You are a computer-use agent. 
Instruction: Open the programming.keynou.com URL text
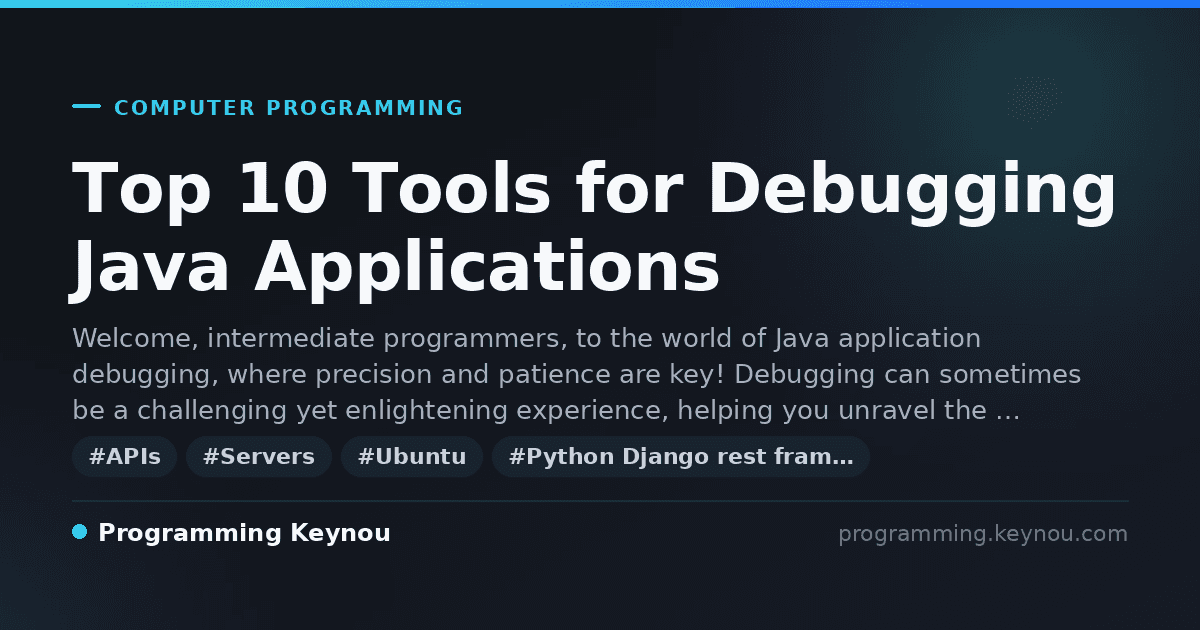[983, 534]
